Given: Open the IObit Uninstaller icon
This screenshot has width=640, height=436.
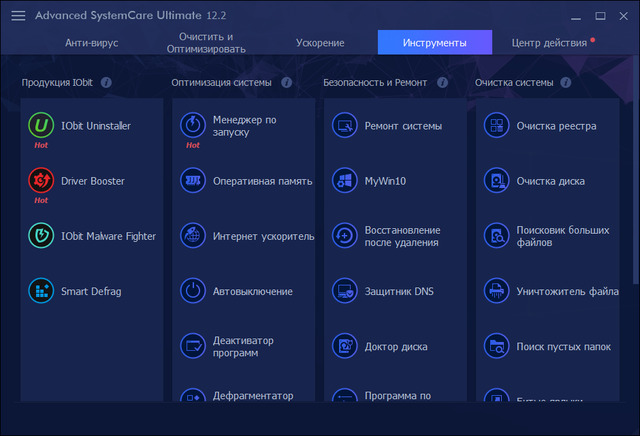Looking at the screenshot, I should (41, 126).
